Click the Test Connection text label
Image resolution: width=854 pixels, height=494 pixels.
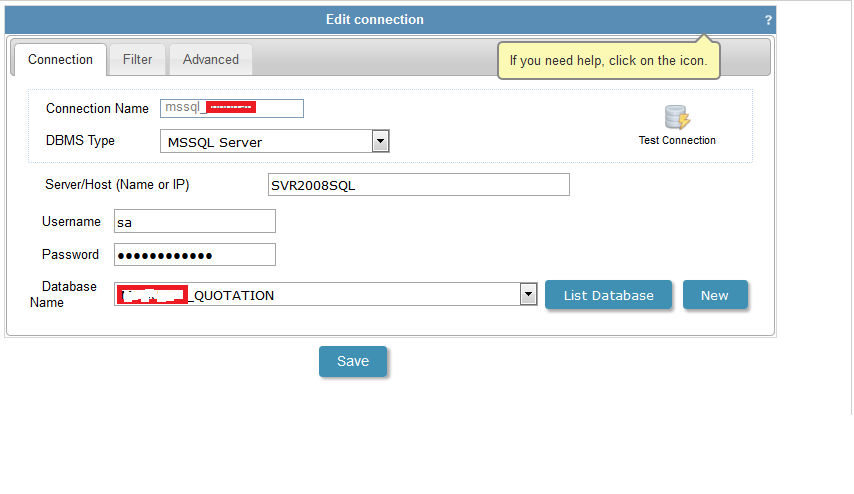[x=677, y=140]
